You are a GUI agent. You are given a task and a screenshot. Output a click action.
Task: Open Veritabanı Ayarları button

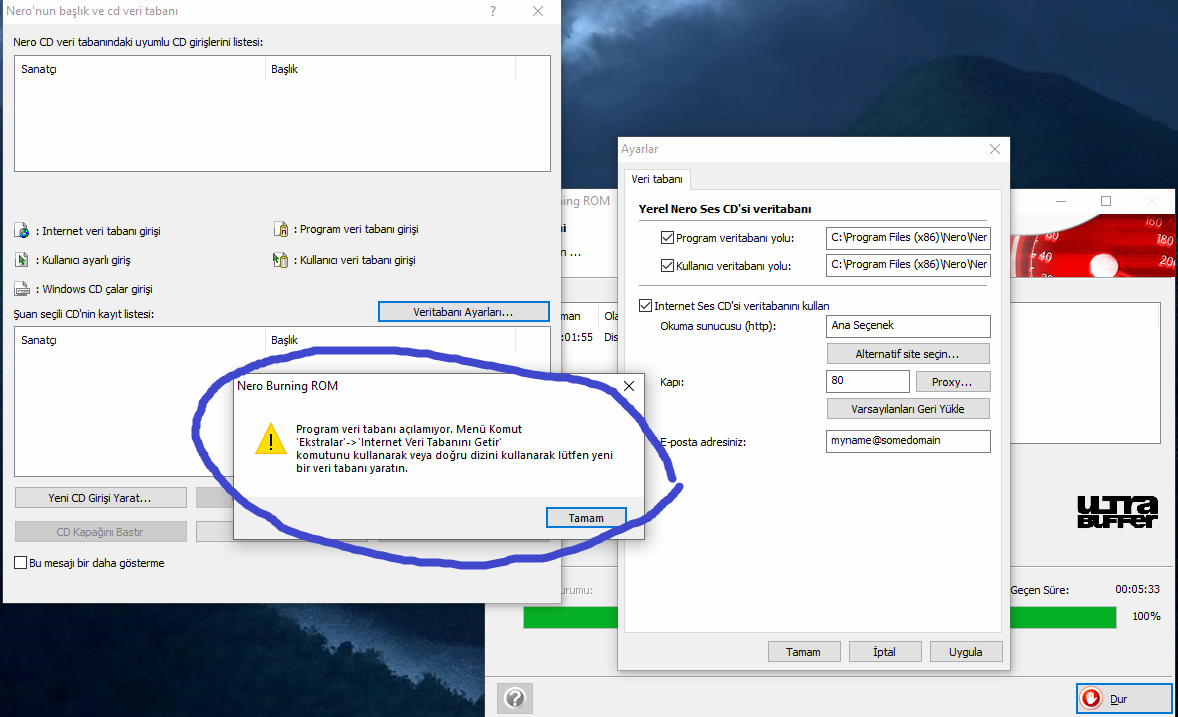tap(464, 312)
